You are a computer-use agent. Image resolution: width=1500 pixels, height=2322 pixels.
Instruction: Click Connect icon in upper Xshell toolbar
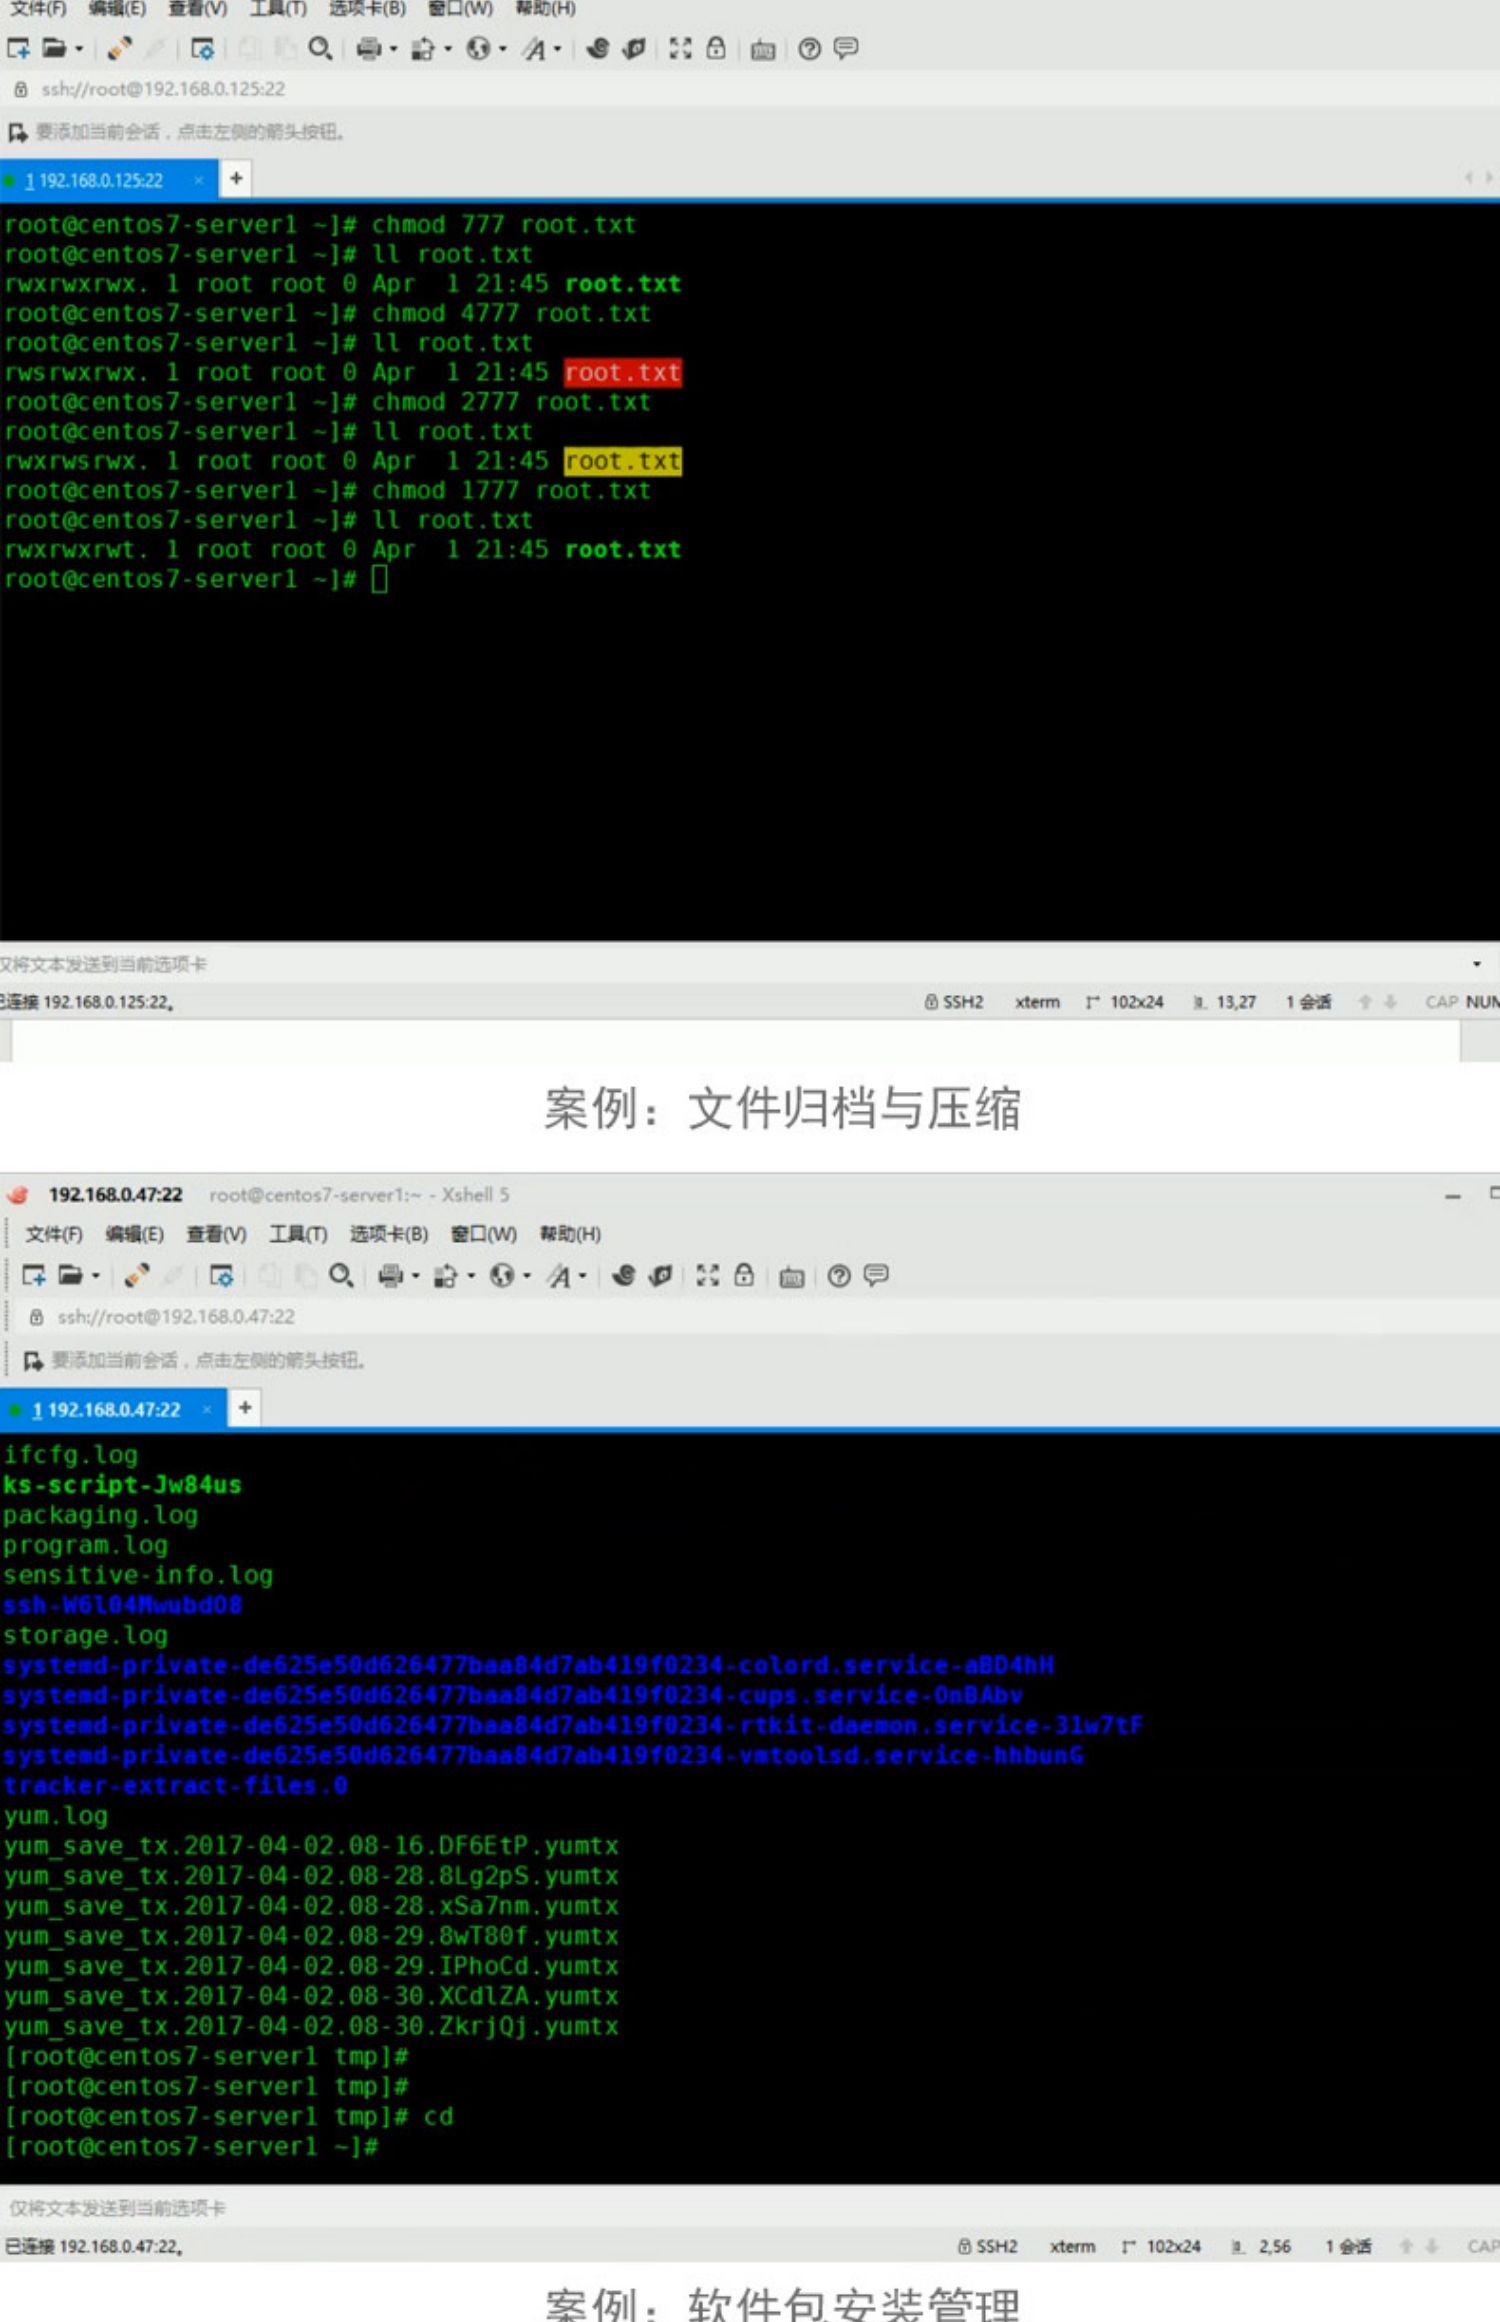[120, 48]
